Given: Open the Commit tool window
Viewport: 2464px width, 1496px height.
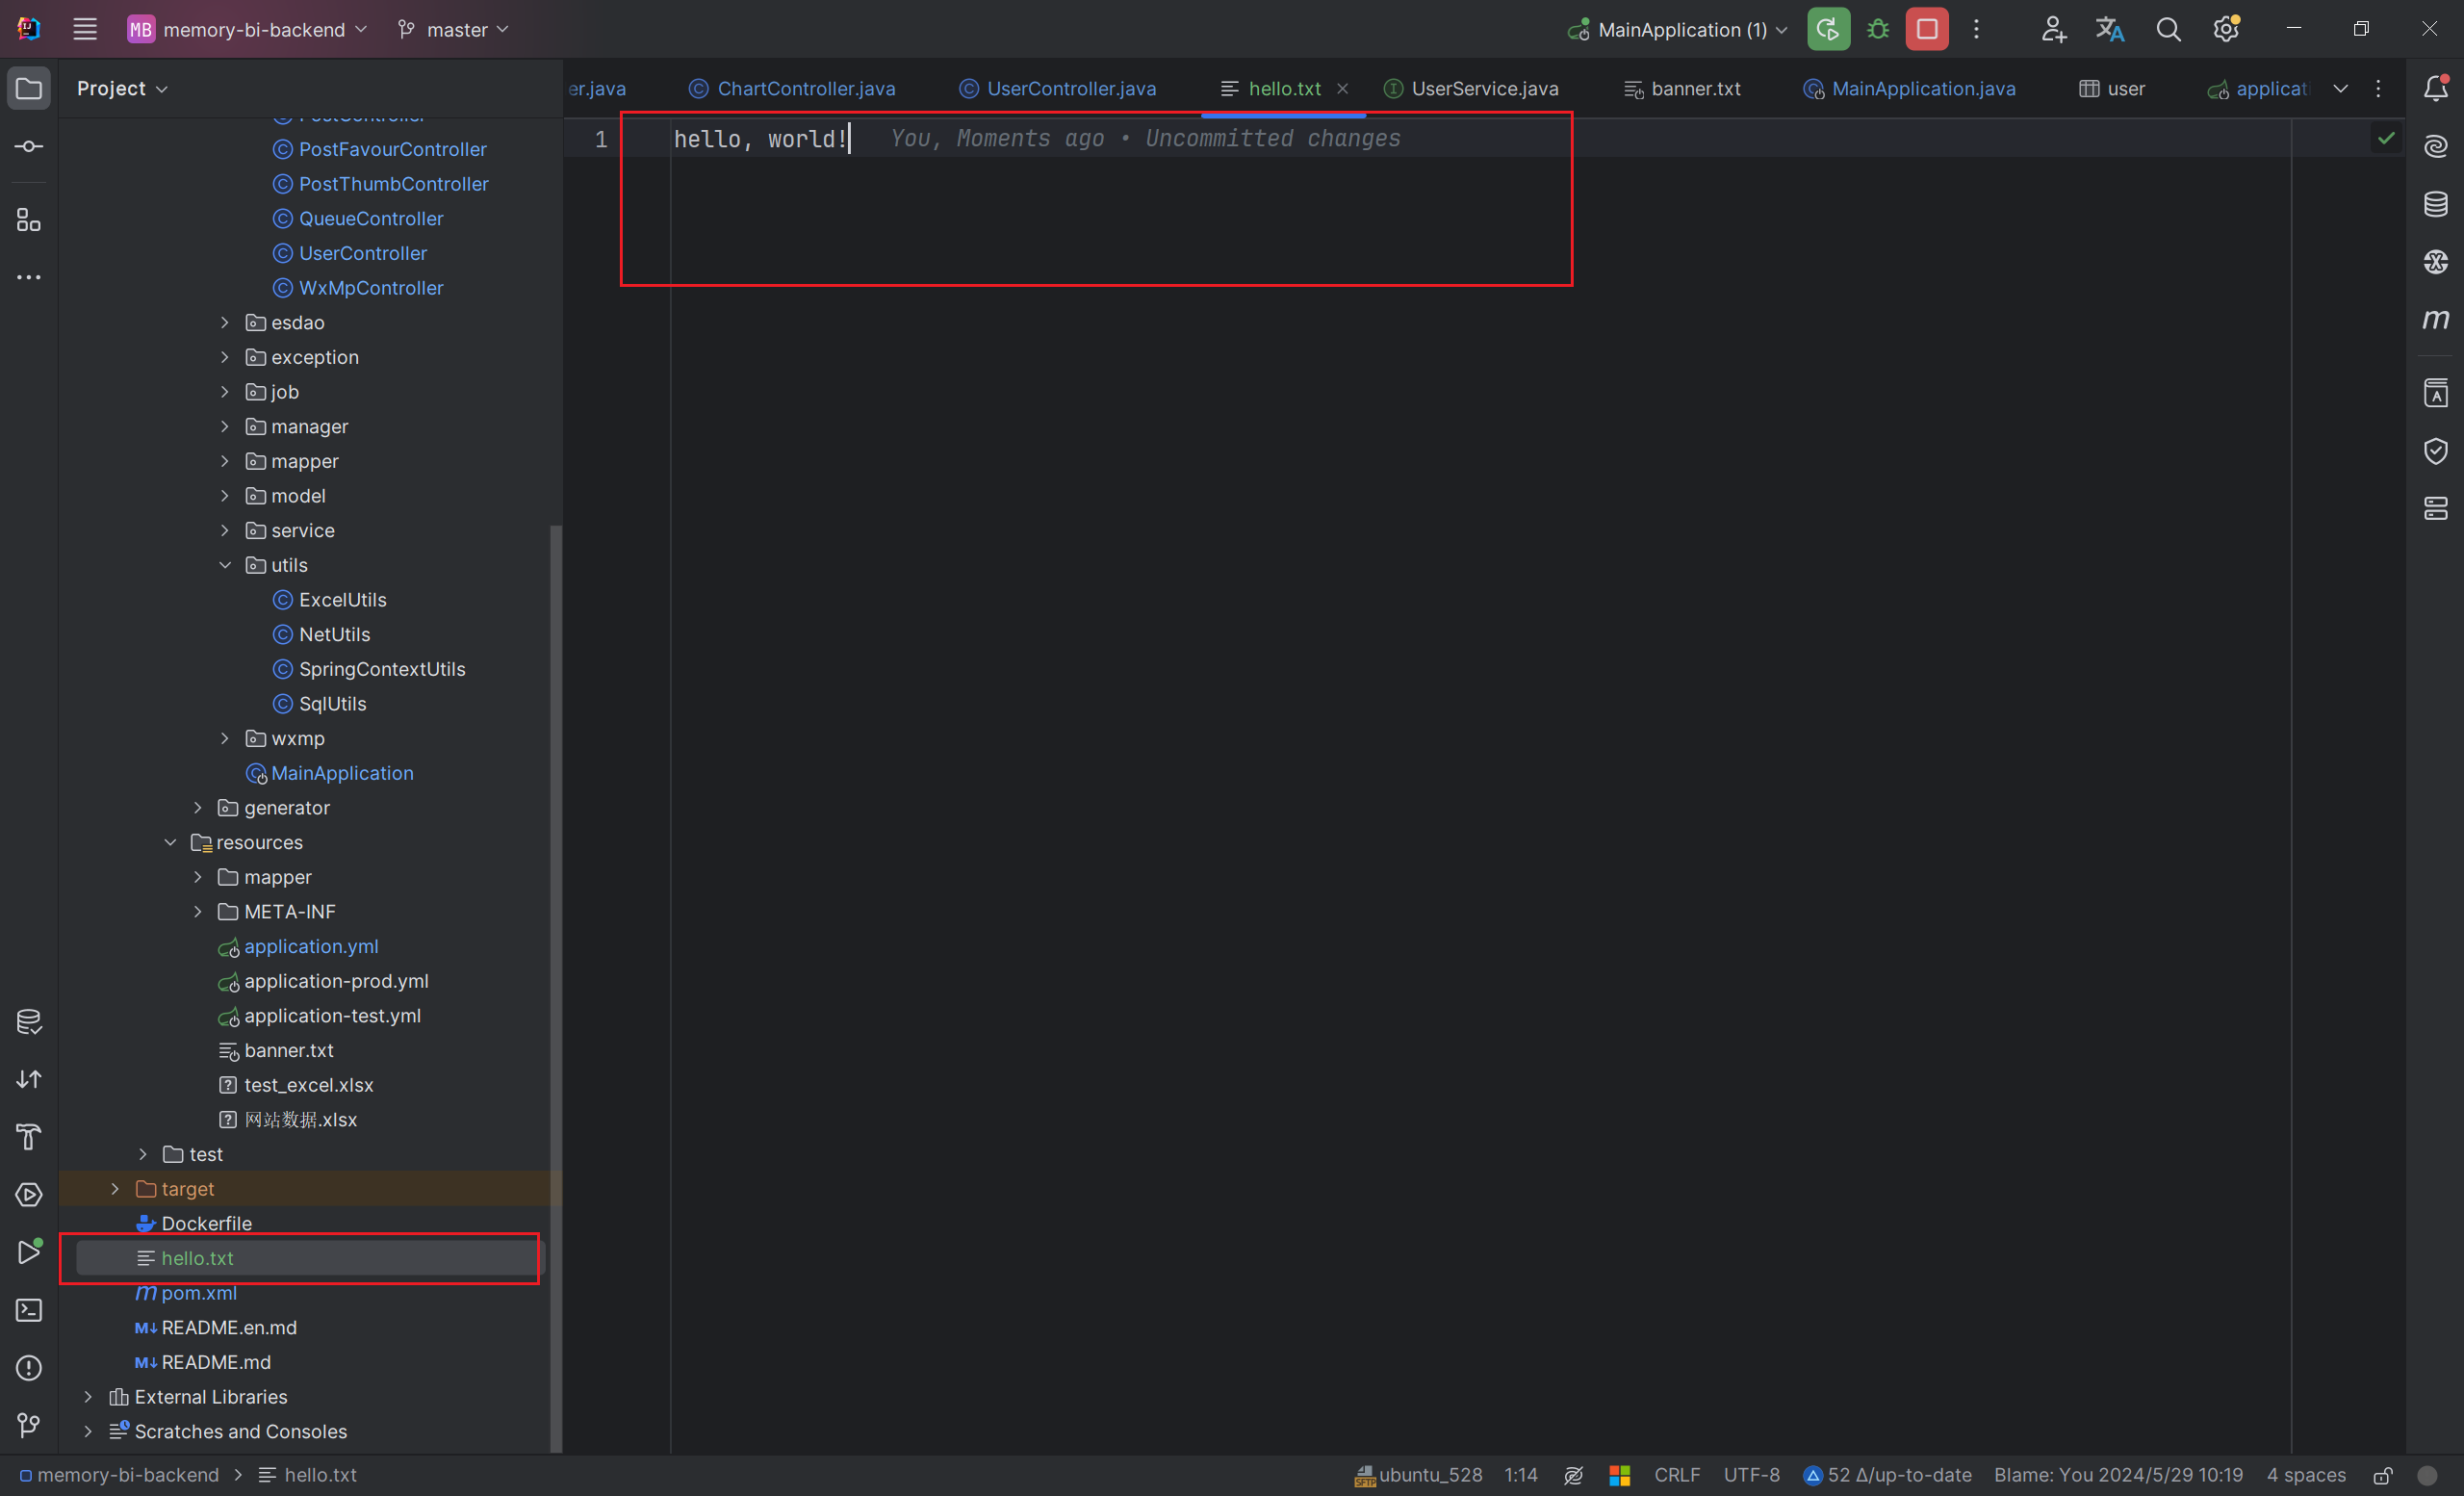Looking at the screenshot, I should tap(29, 147).
